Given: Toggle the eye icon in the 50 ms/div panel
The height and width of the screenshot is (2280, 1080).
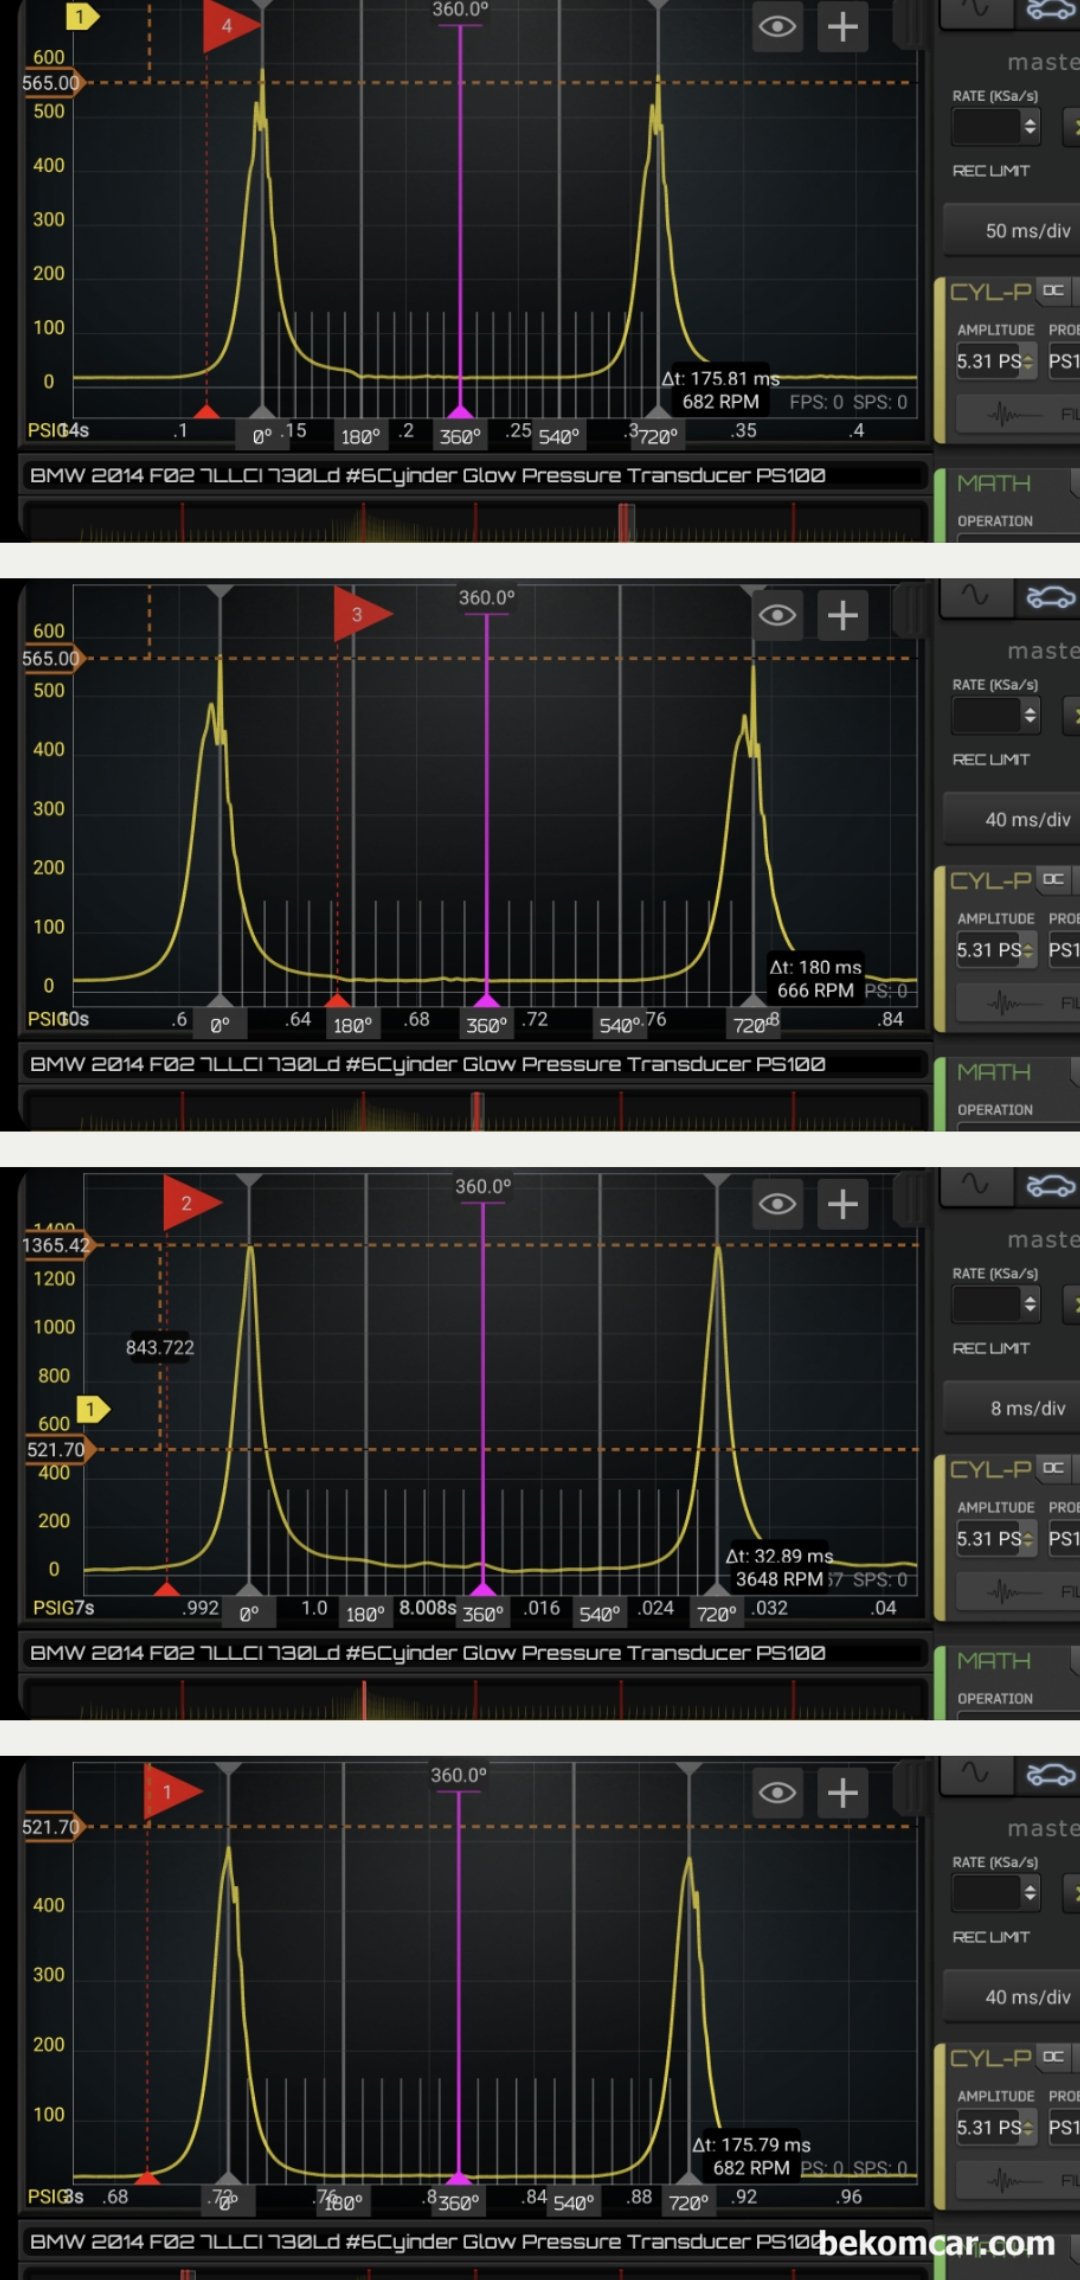Looking at the screenshot, I should [x=778, y=27].
